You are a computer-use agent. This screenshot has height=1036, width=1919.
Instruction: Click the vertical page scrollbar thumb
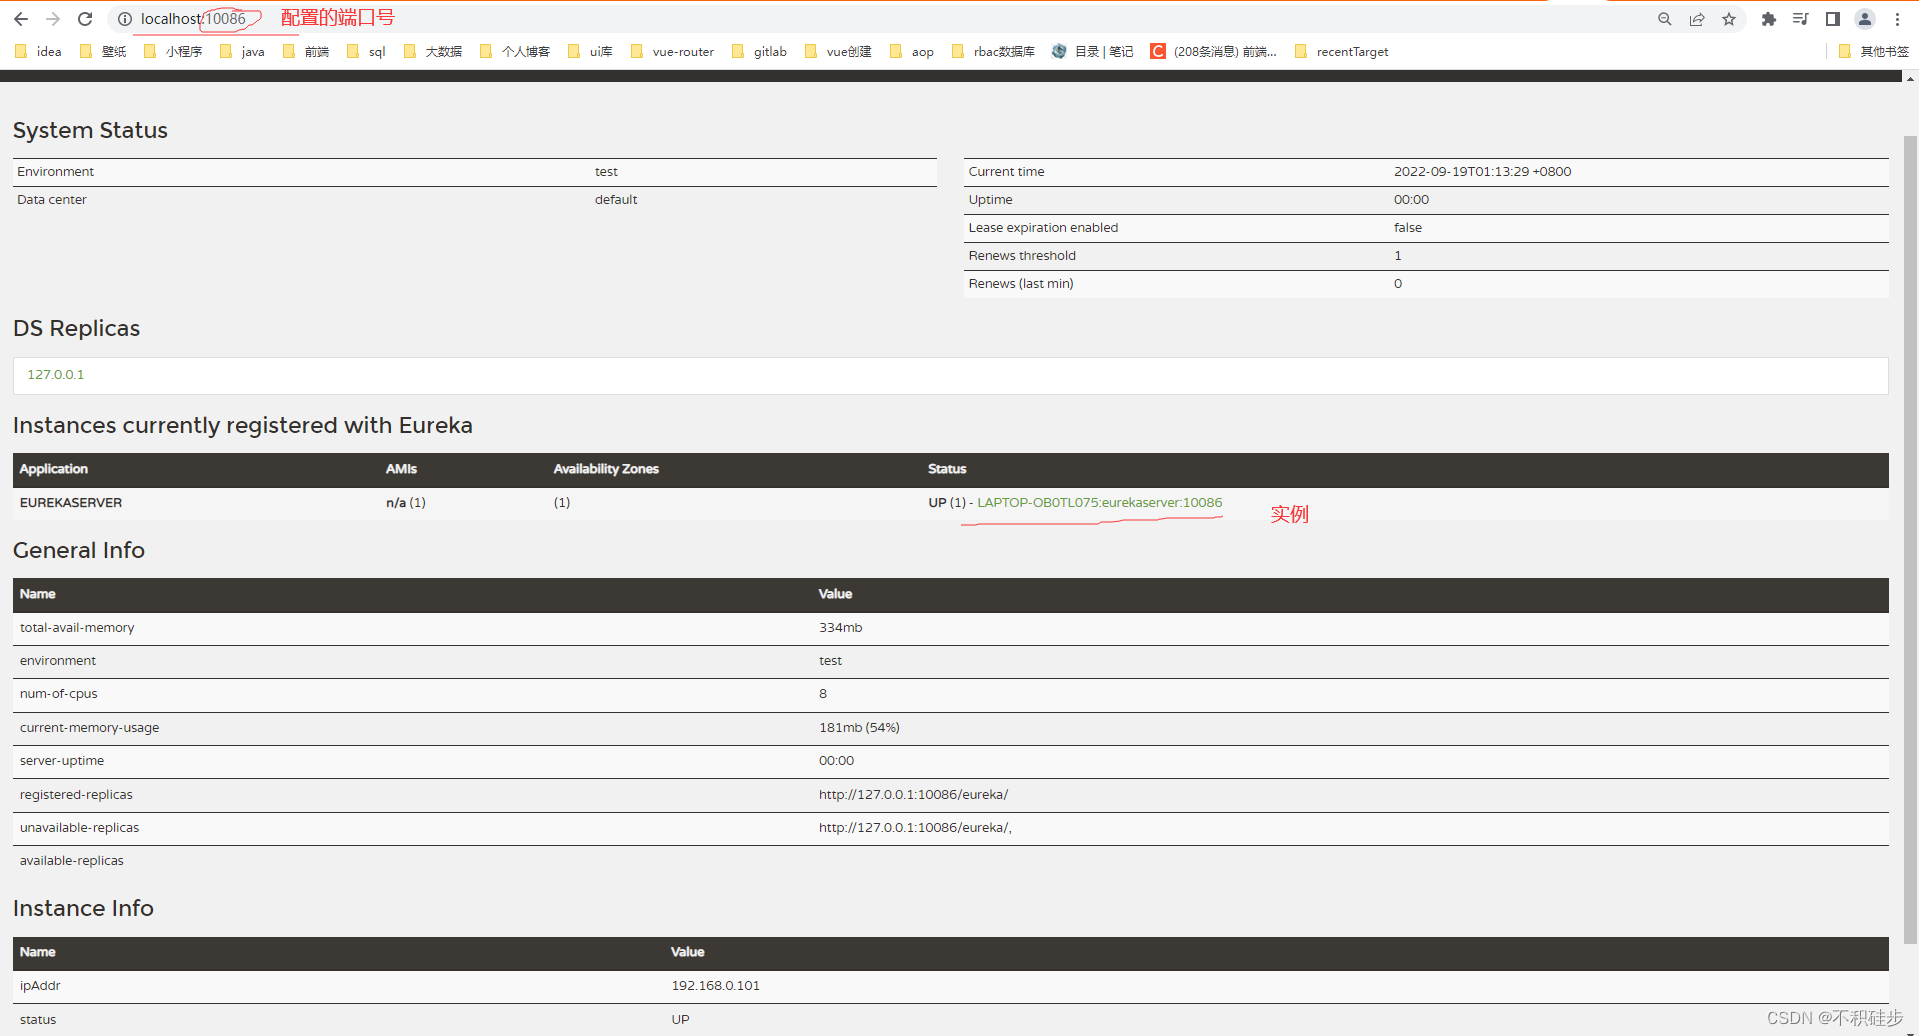(x=1910, y=540)
